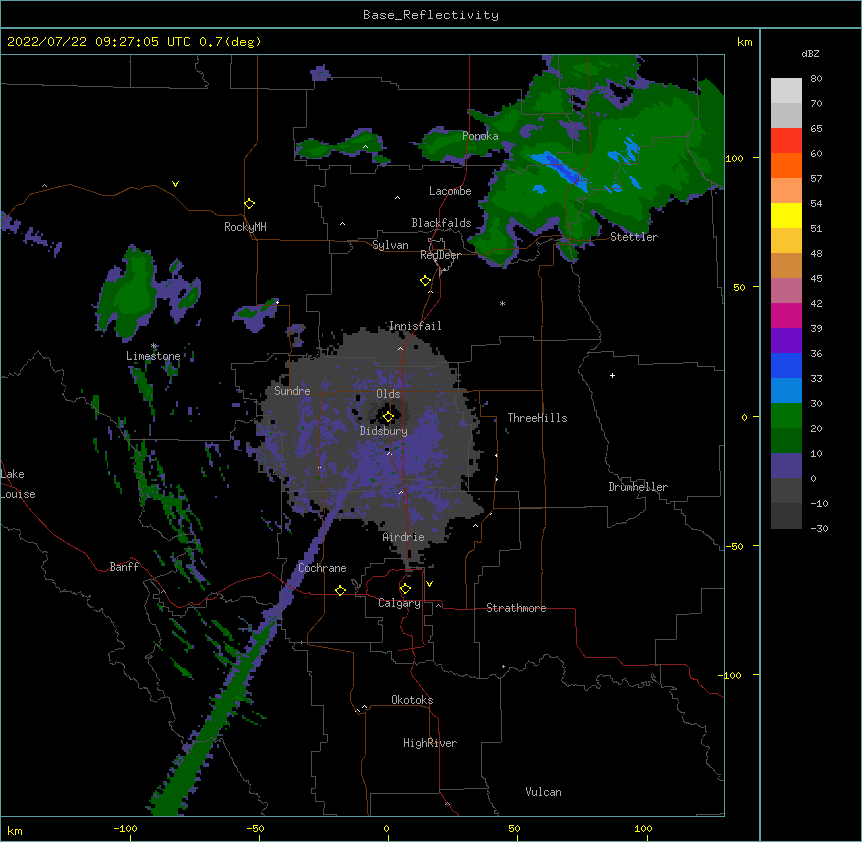Image resolution: width=862 pixels, height=842 pixels.
Task: Select the yellow 51–54 dBZ legend swatch
Action: click(x=786, y=215)
